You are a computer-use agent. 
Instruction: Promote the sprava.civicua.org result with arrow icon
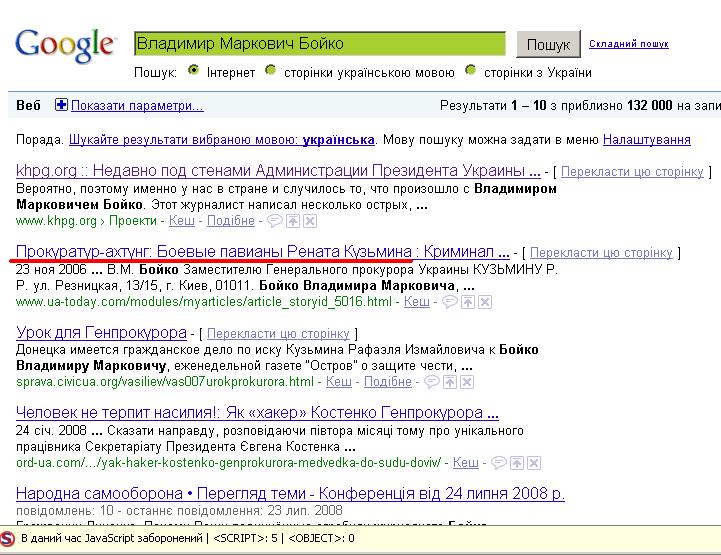coord(450,382)
